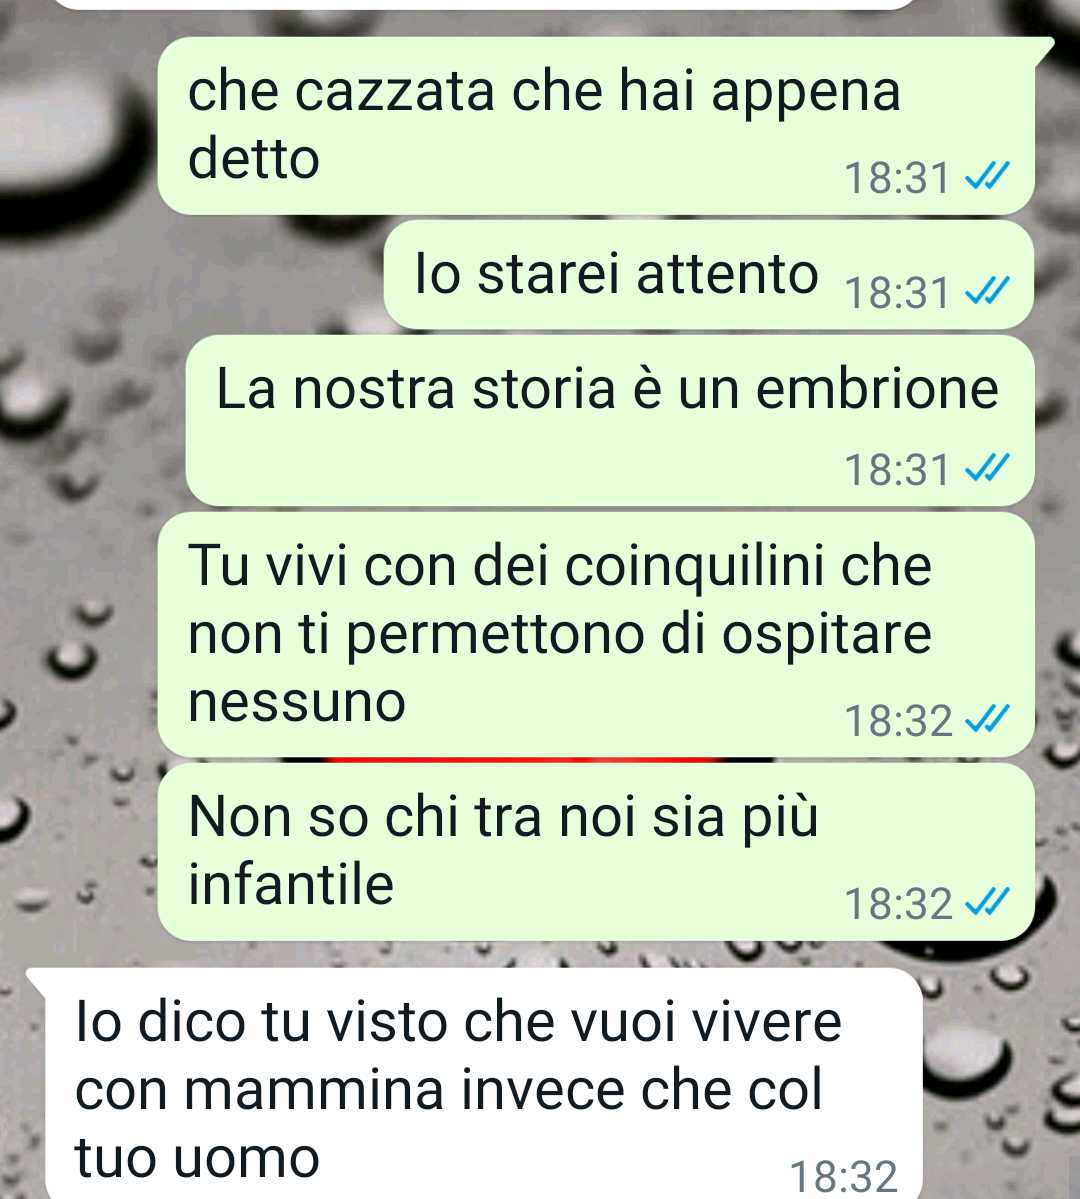The image size is (1080, 1199).
Task: Tap the 18:31 timestamp on "che cazzata" message
Action: pos(896,178)
